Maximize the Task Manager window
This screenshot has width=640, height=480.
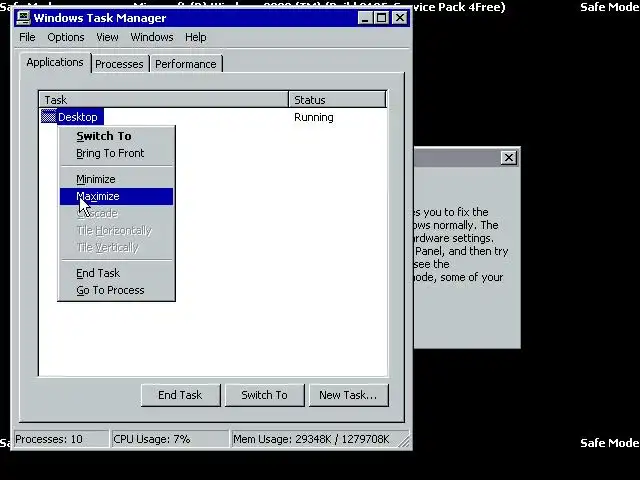tap(382, 18)
